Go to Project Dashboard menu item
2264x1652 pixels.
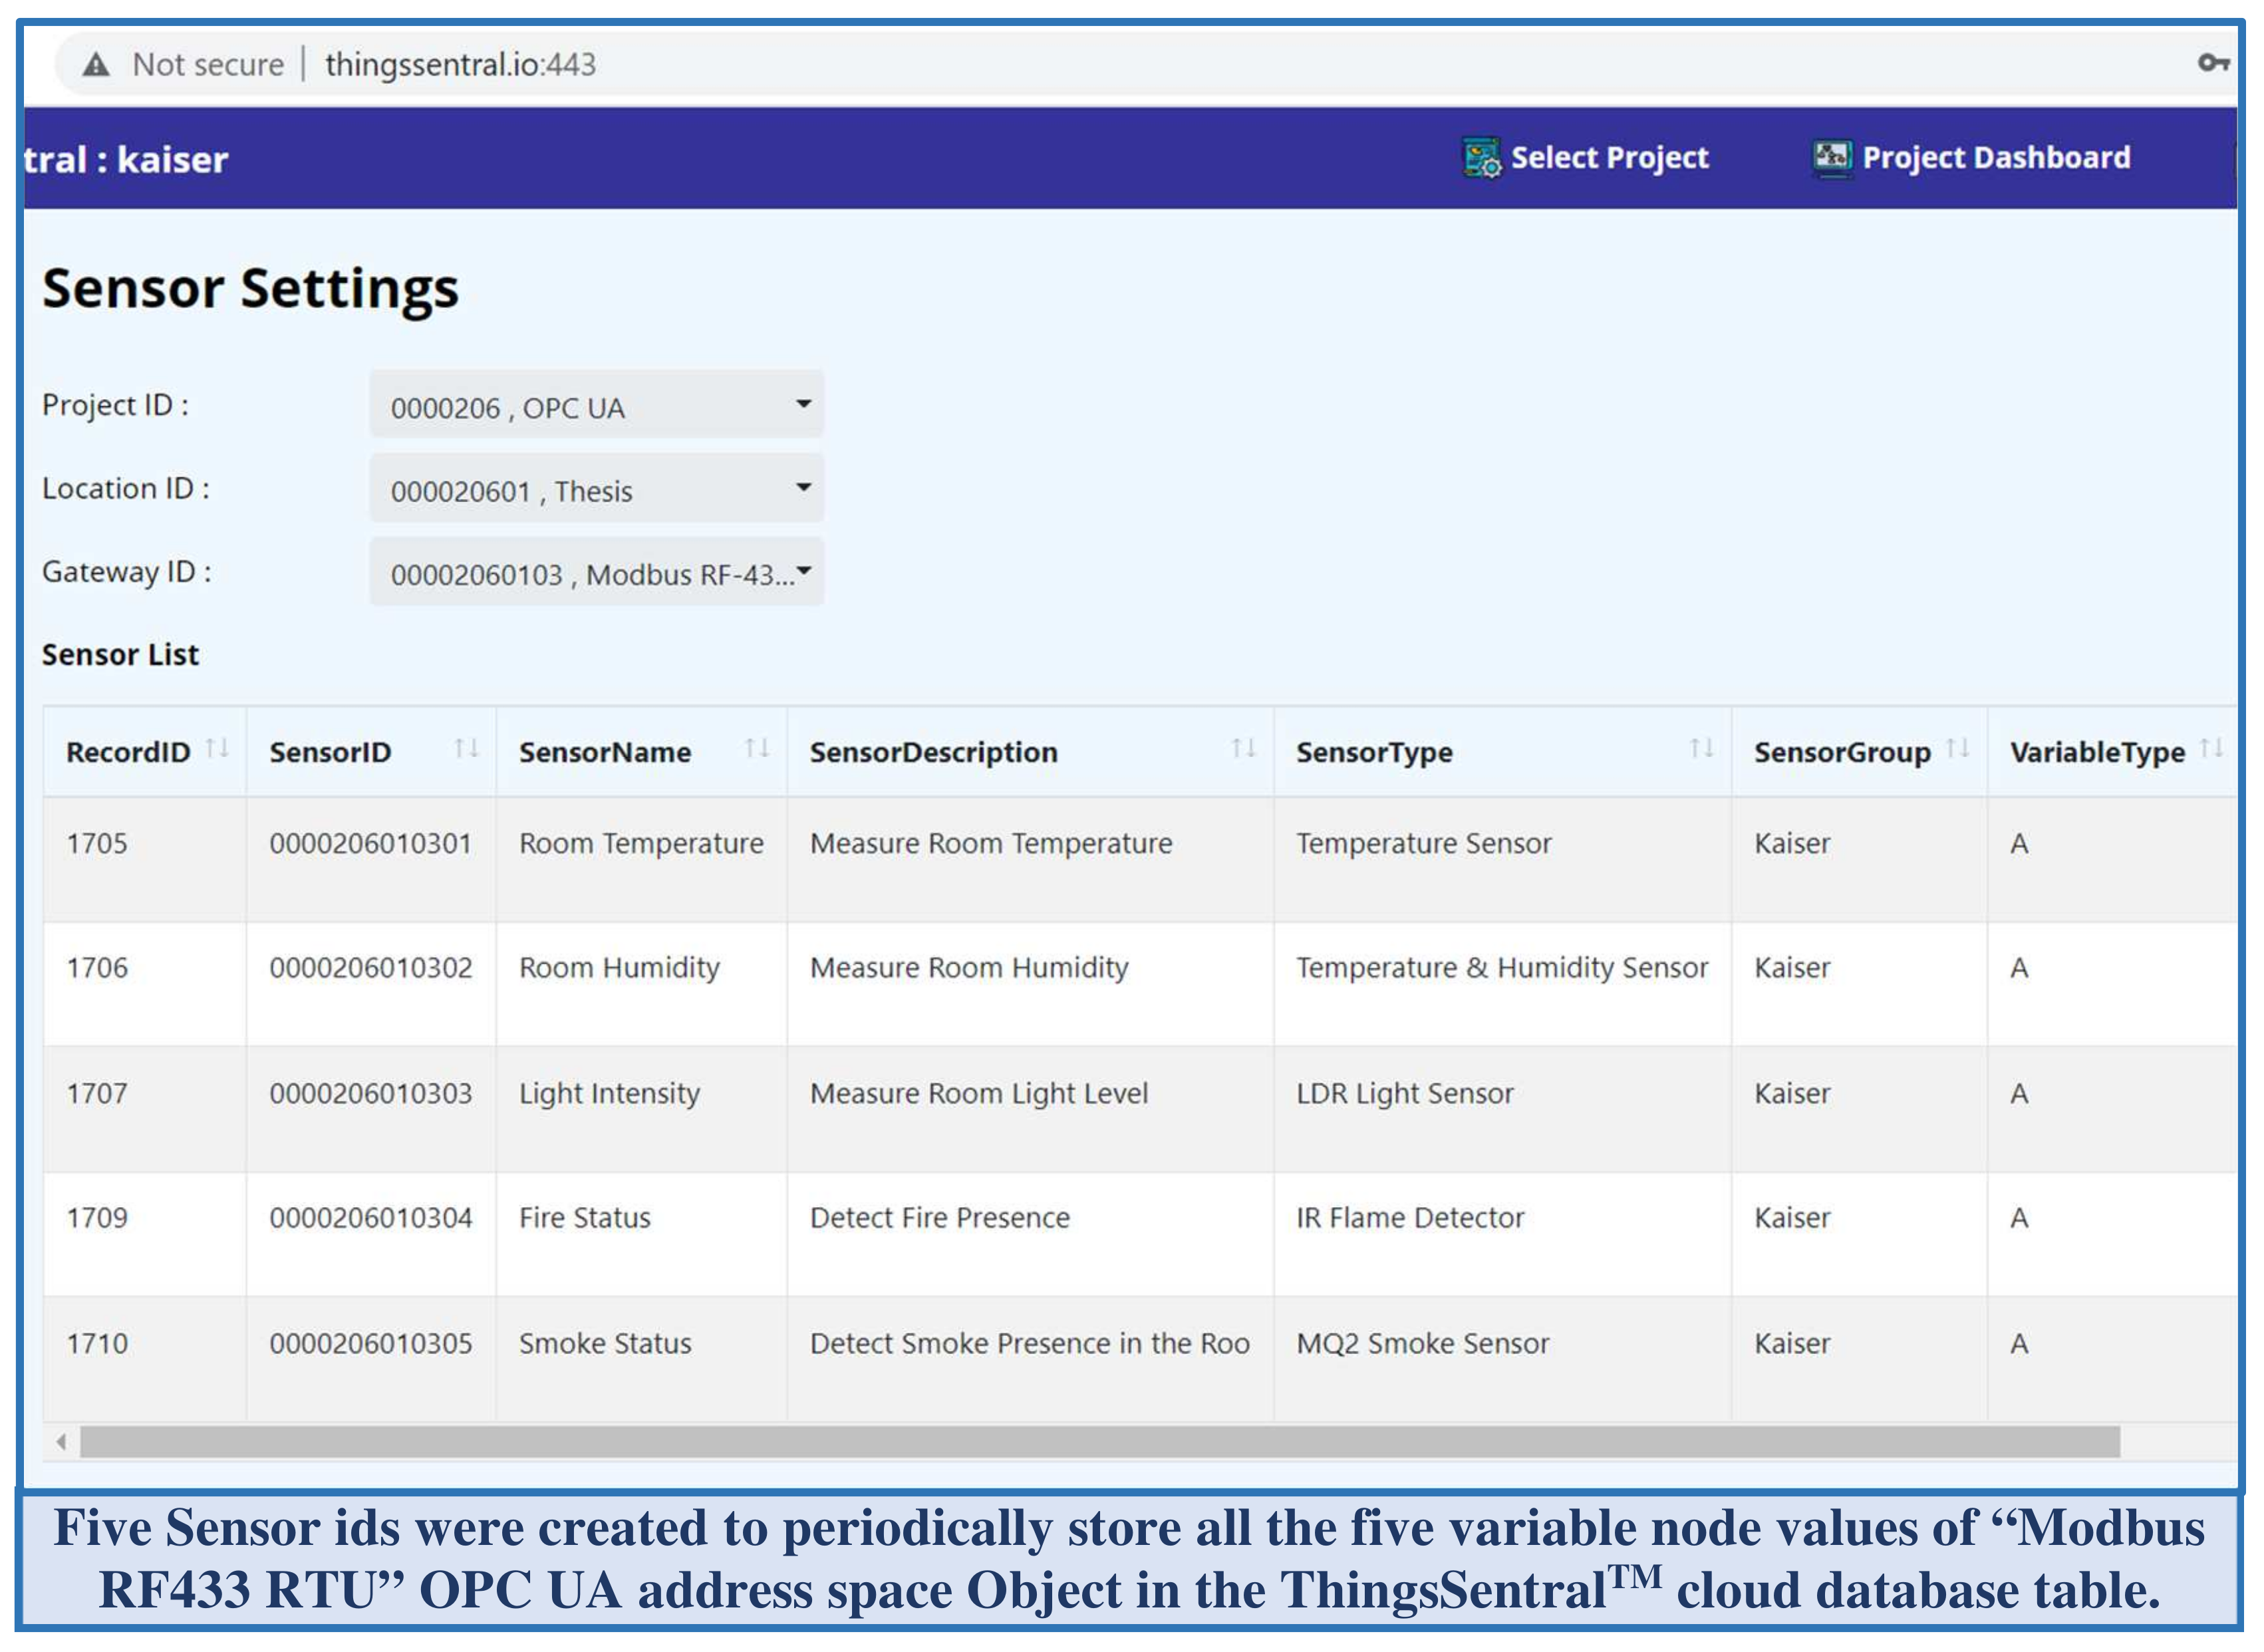(x=1996, y=158)
